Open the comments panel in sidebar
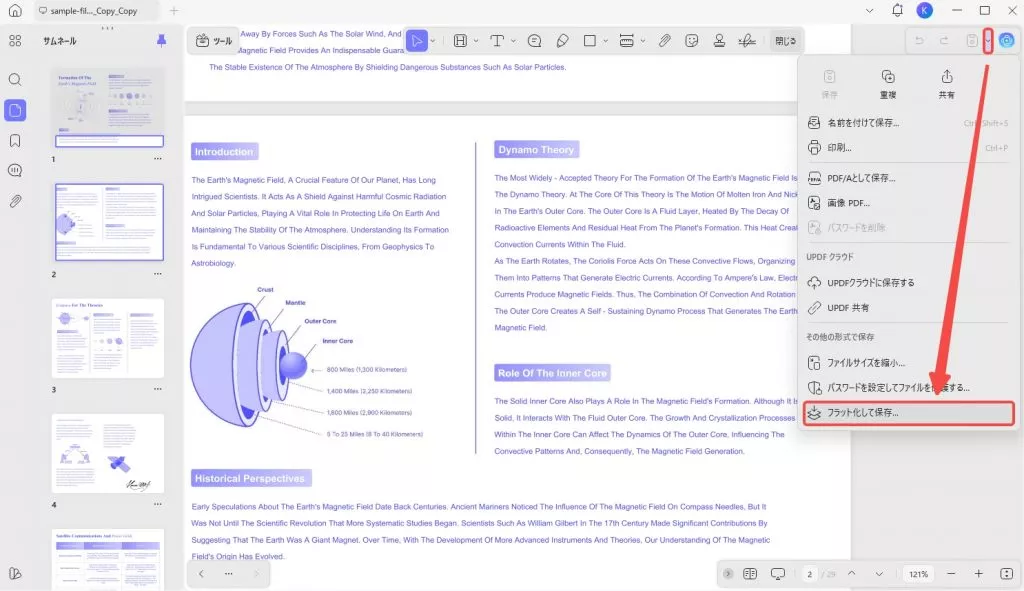This screenshot has height=591, width=1024. (x=15, y=170)
